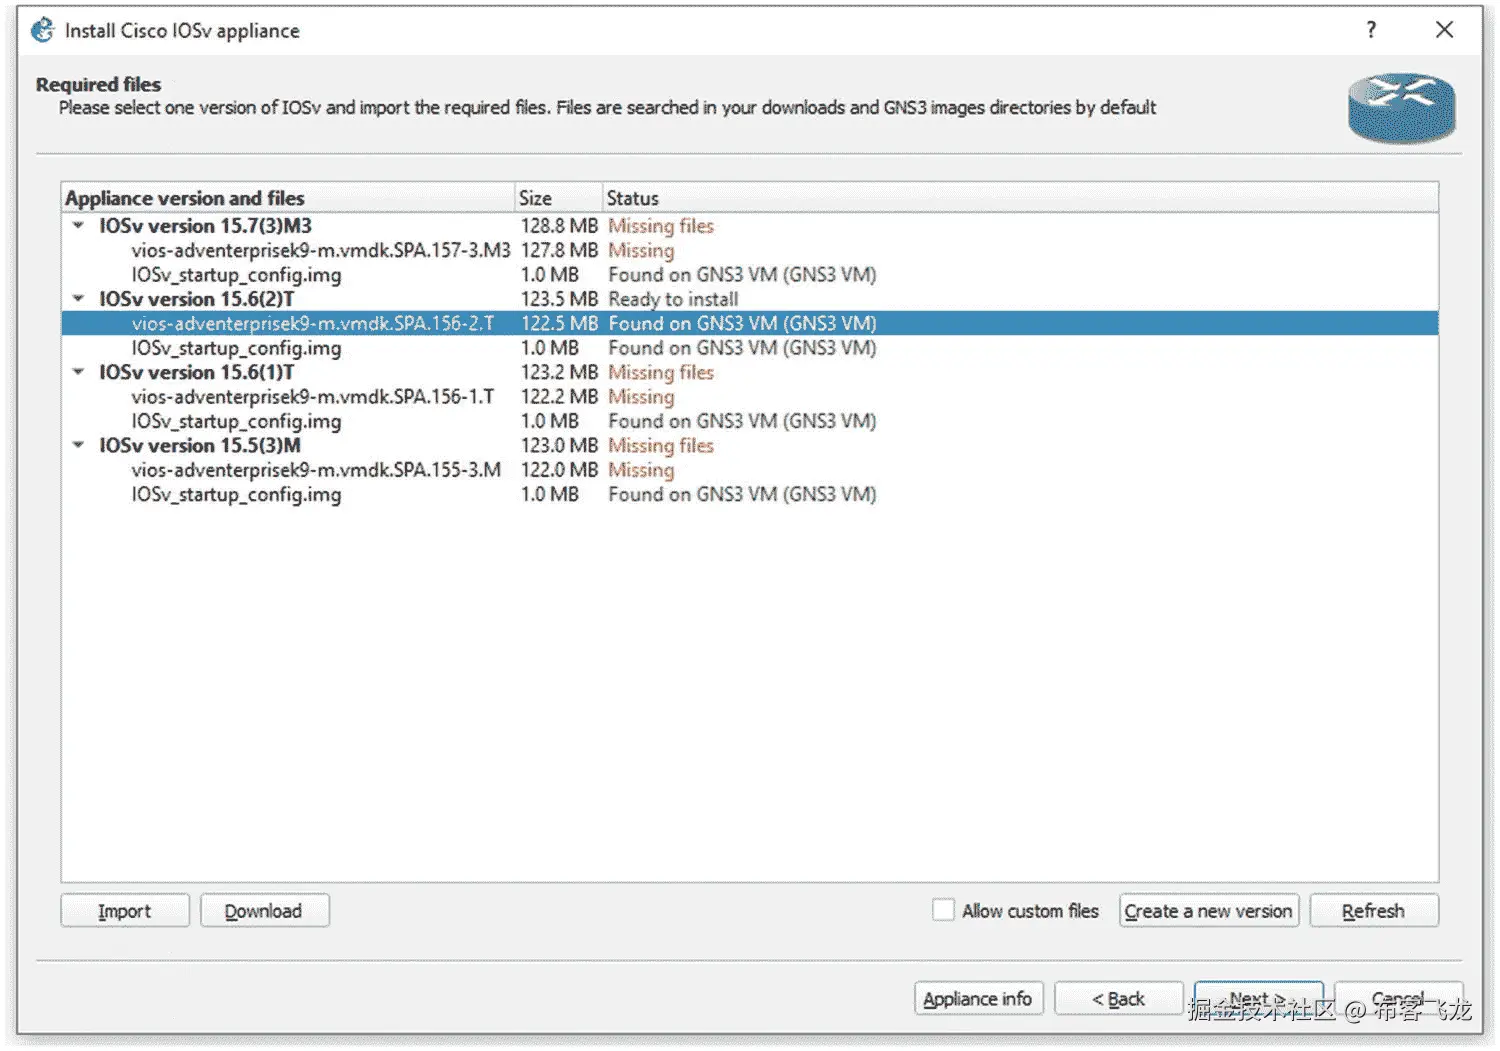
Task: Select IOSv_startup_config.img under version 15.6(2)T
Action: [749, 348]
